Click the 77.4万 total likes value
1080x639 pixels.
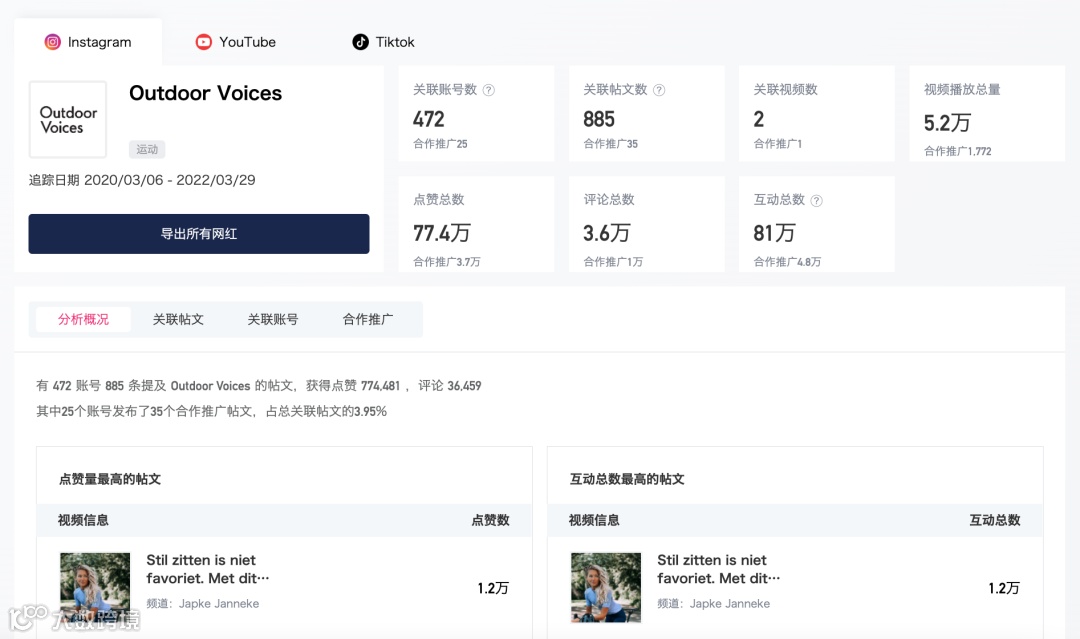(x=442, y=233)
